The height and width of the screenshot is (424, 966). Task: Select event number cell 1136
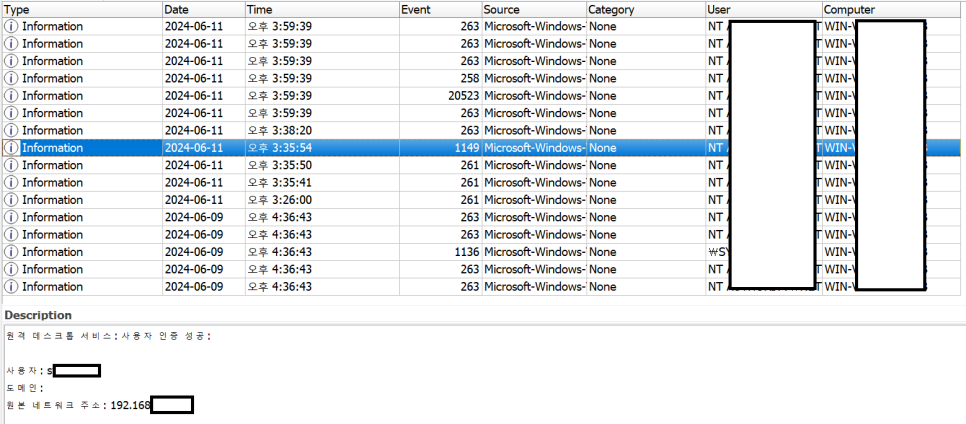(440, 252)
